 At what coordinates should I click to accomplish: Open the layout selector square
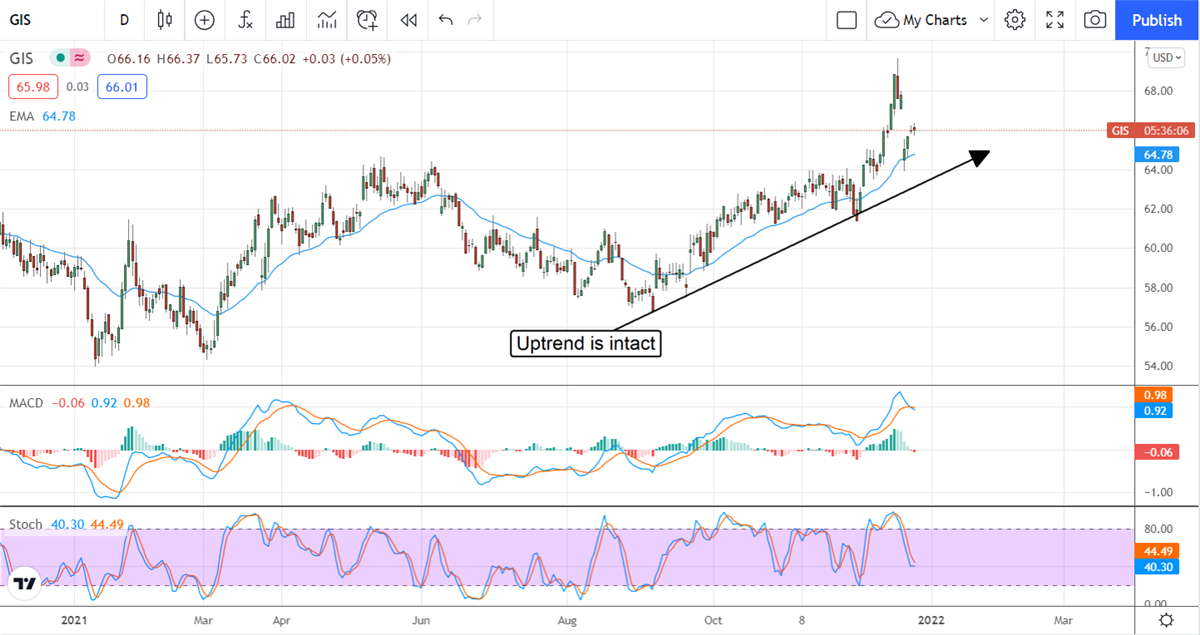point(847,20)
